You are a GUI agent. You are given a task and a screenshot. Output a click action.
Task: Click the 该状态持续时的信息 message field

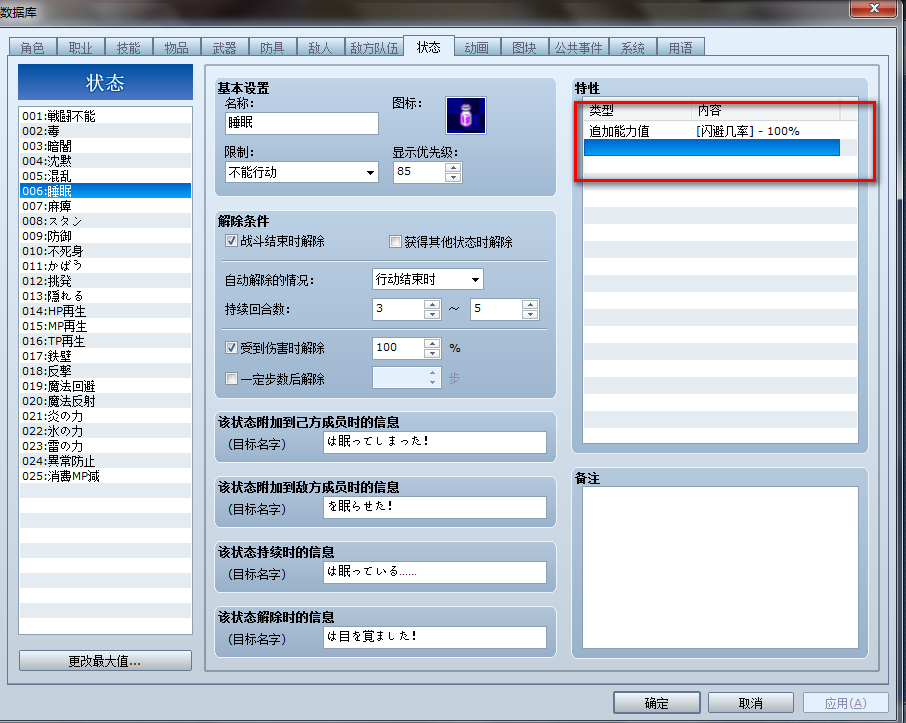click(x=435, y=572)
